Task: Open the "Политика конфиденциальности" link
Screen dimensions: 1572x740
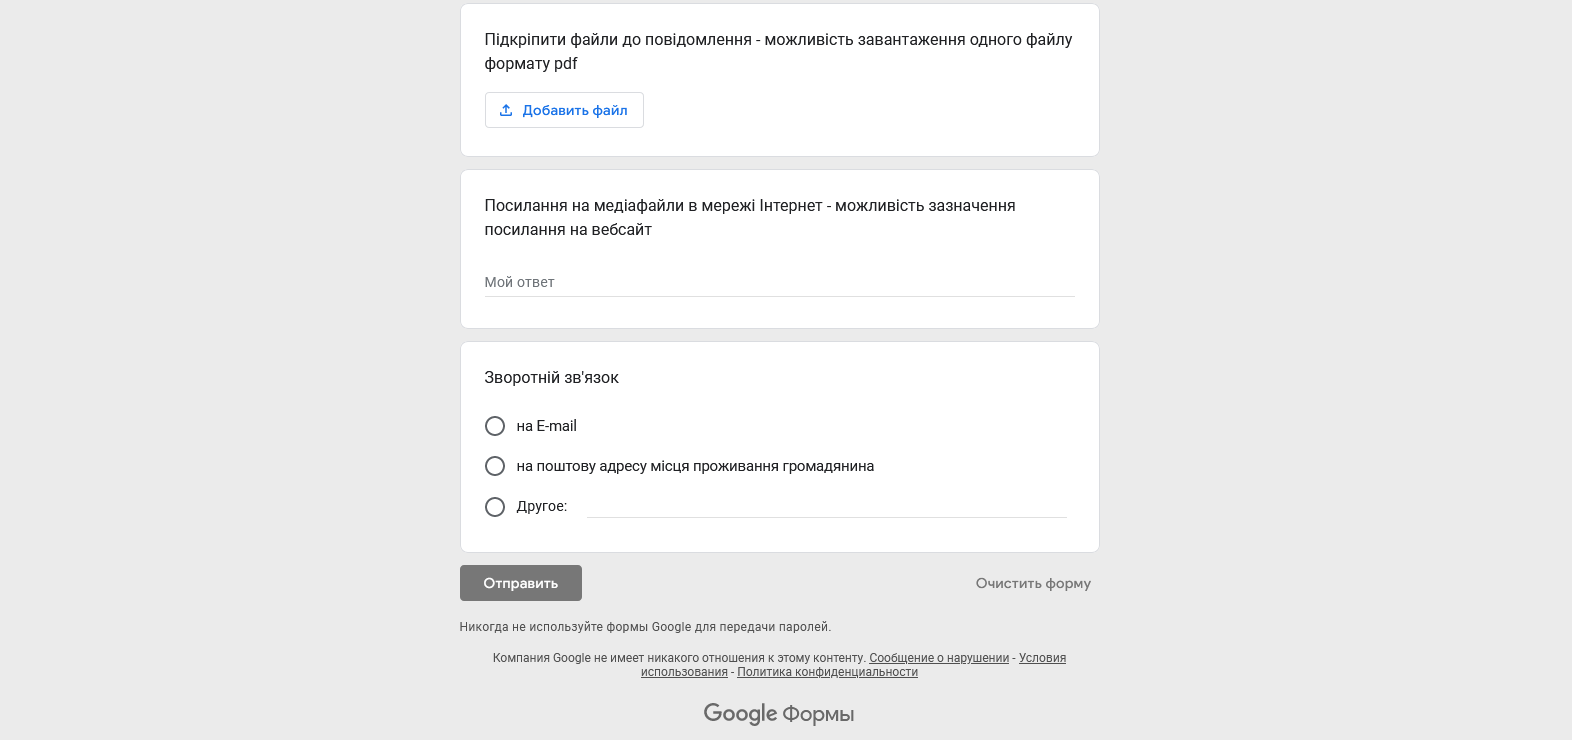Action: click(x=827, y=672)
